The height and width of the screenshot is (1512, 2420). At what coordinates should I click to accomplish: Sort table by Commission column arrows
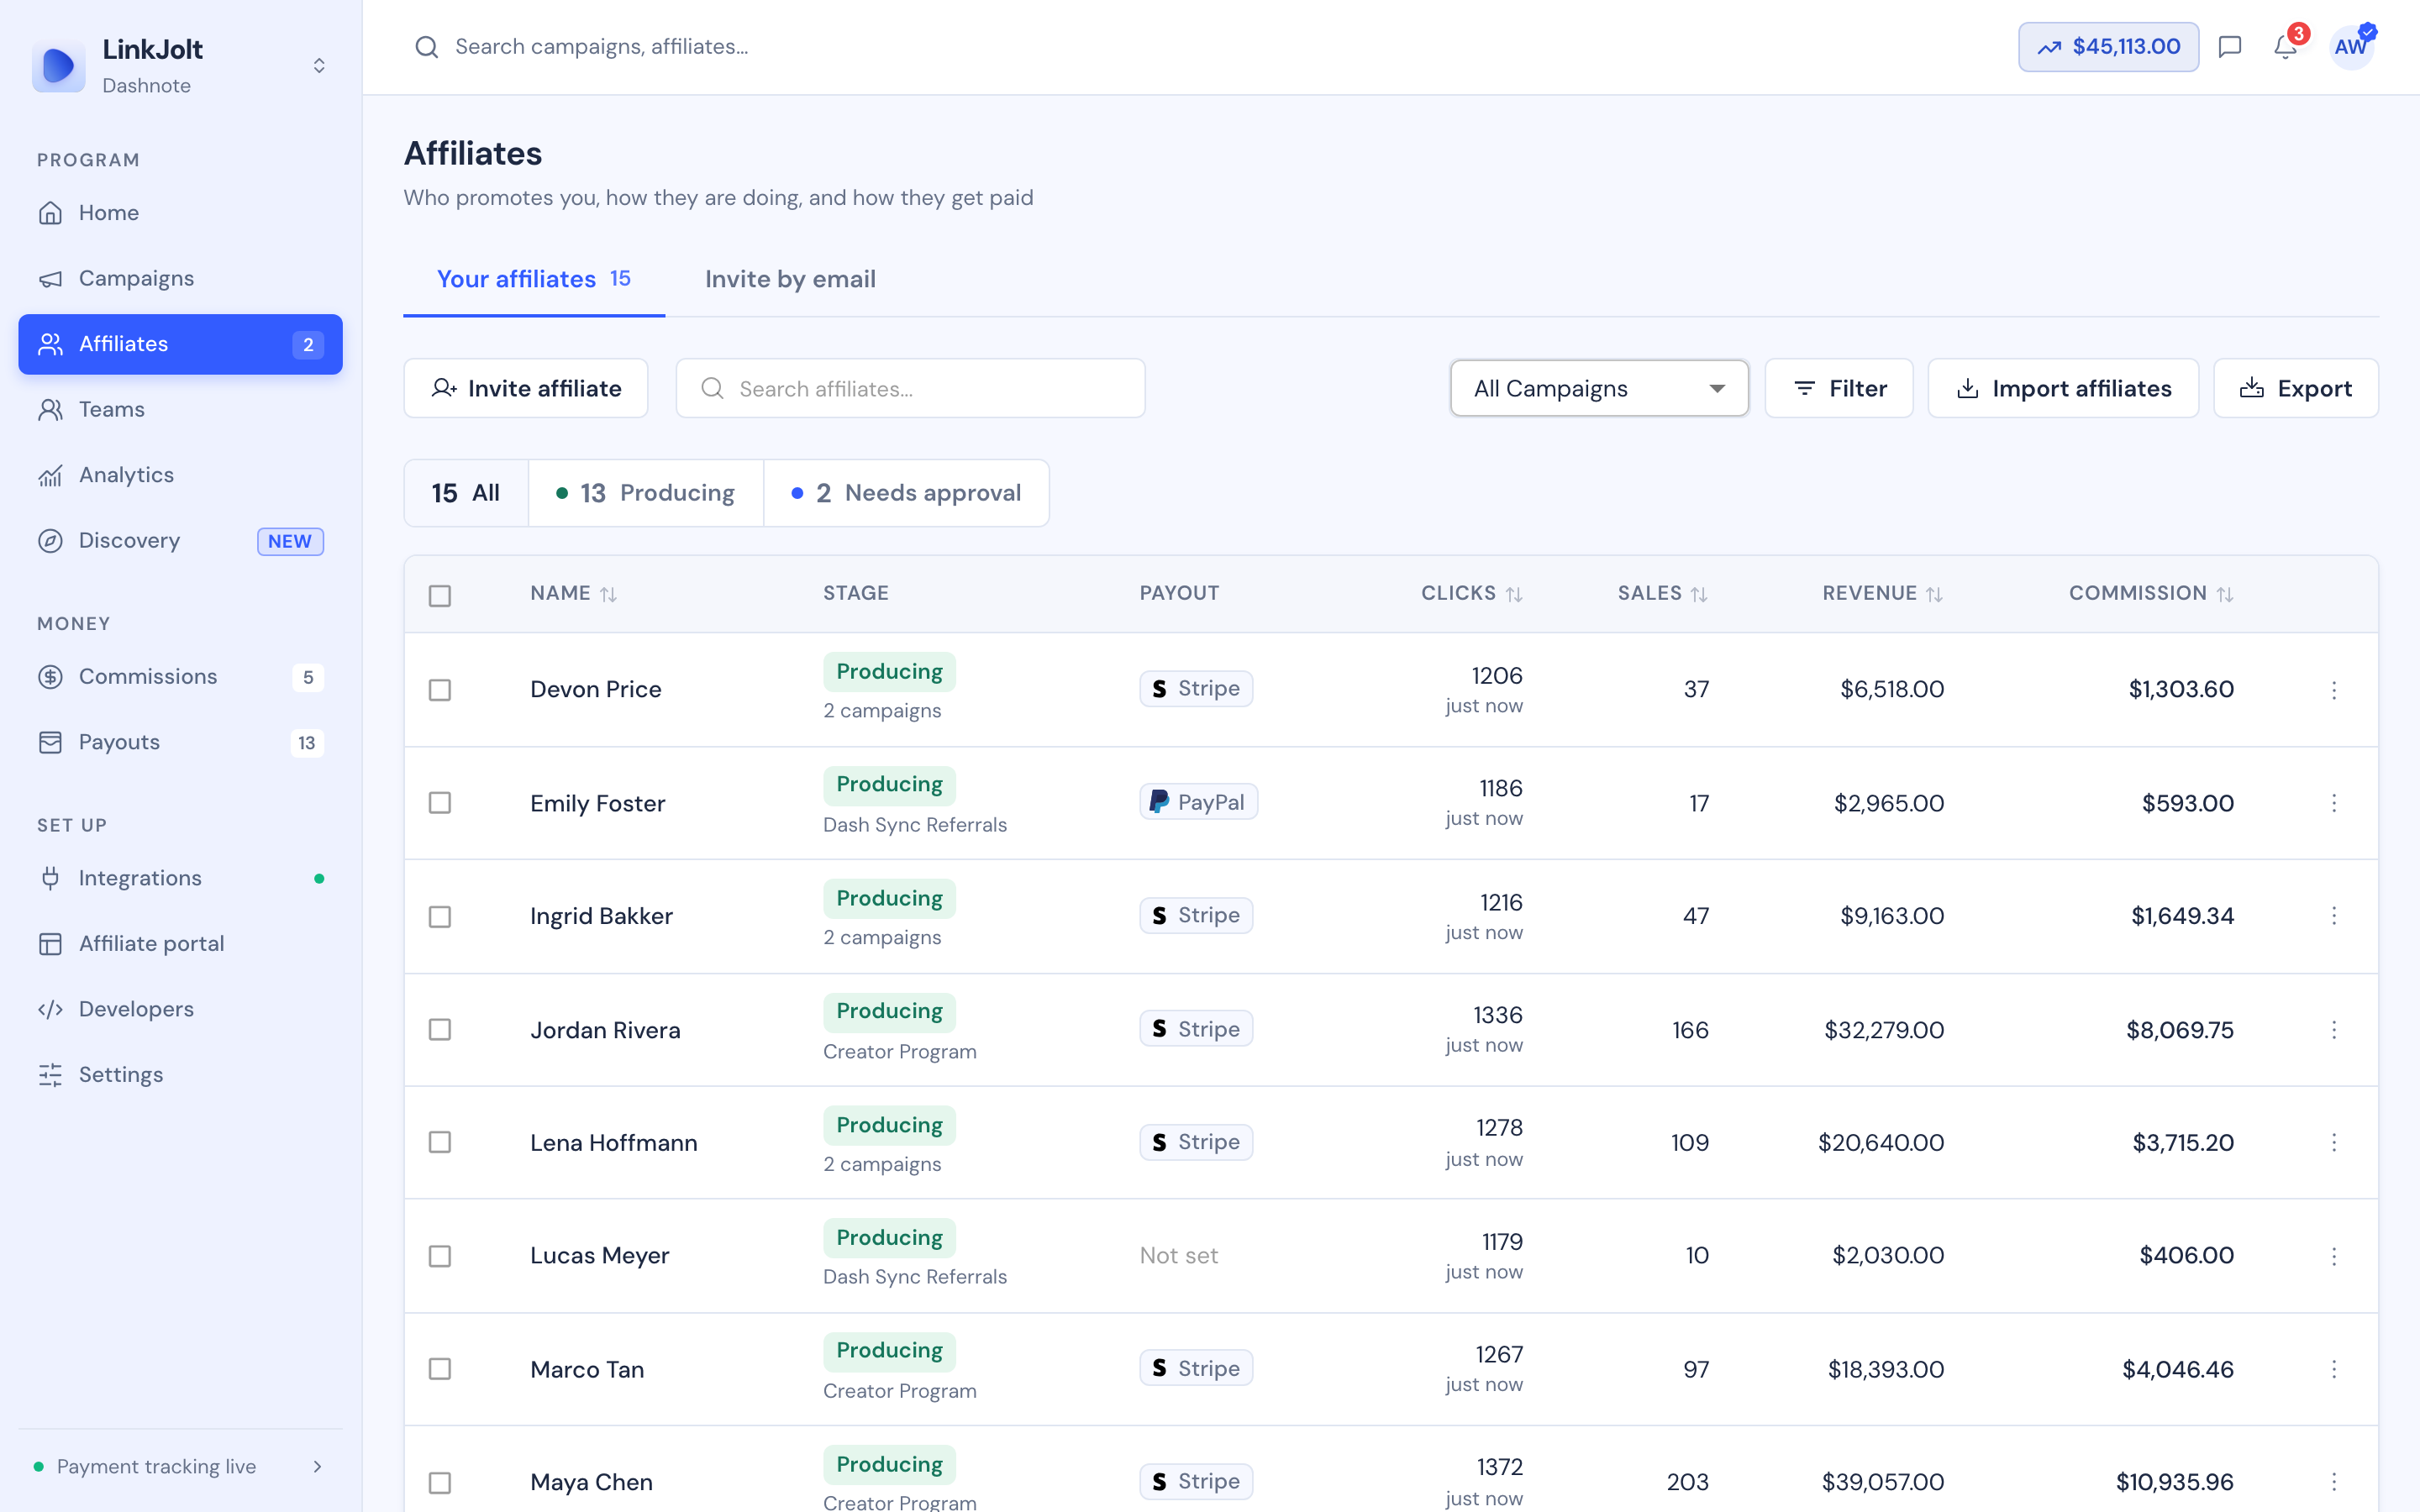[2225, 595]
